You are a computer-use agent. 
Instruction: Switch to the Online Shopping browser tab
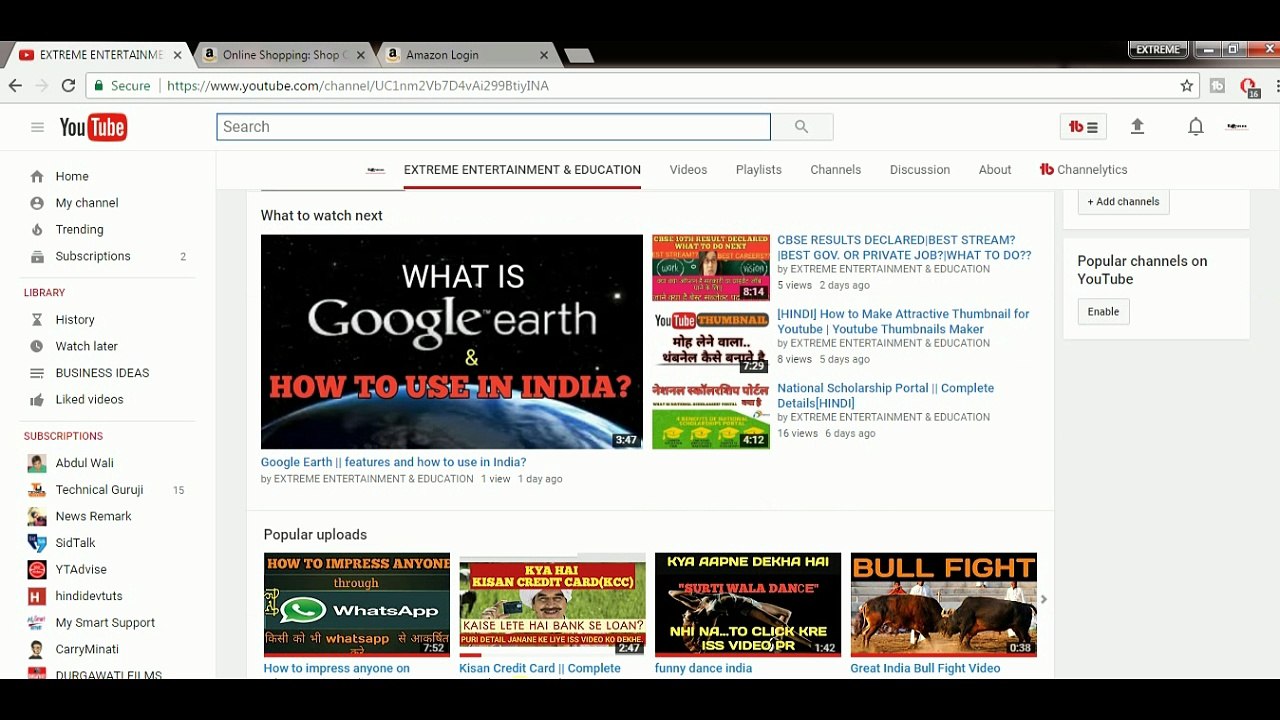point(284,55)
